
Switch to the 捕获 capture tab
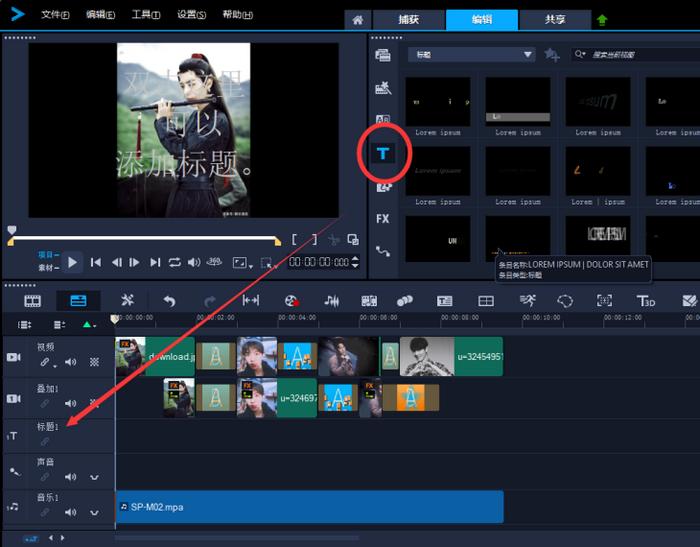(x=408, y=19)
